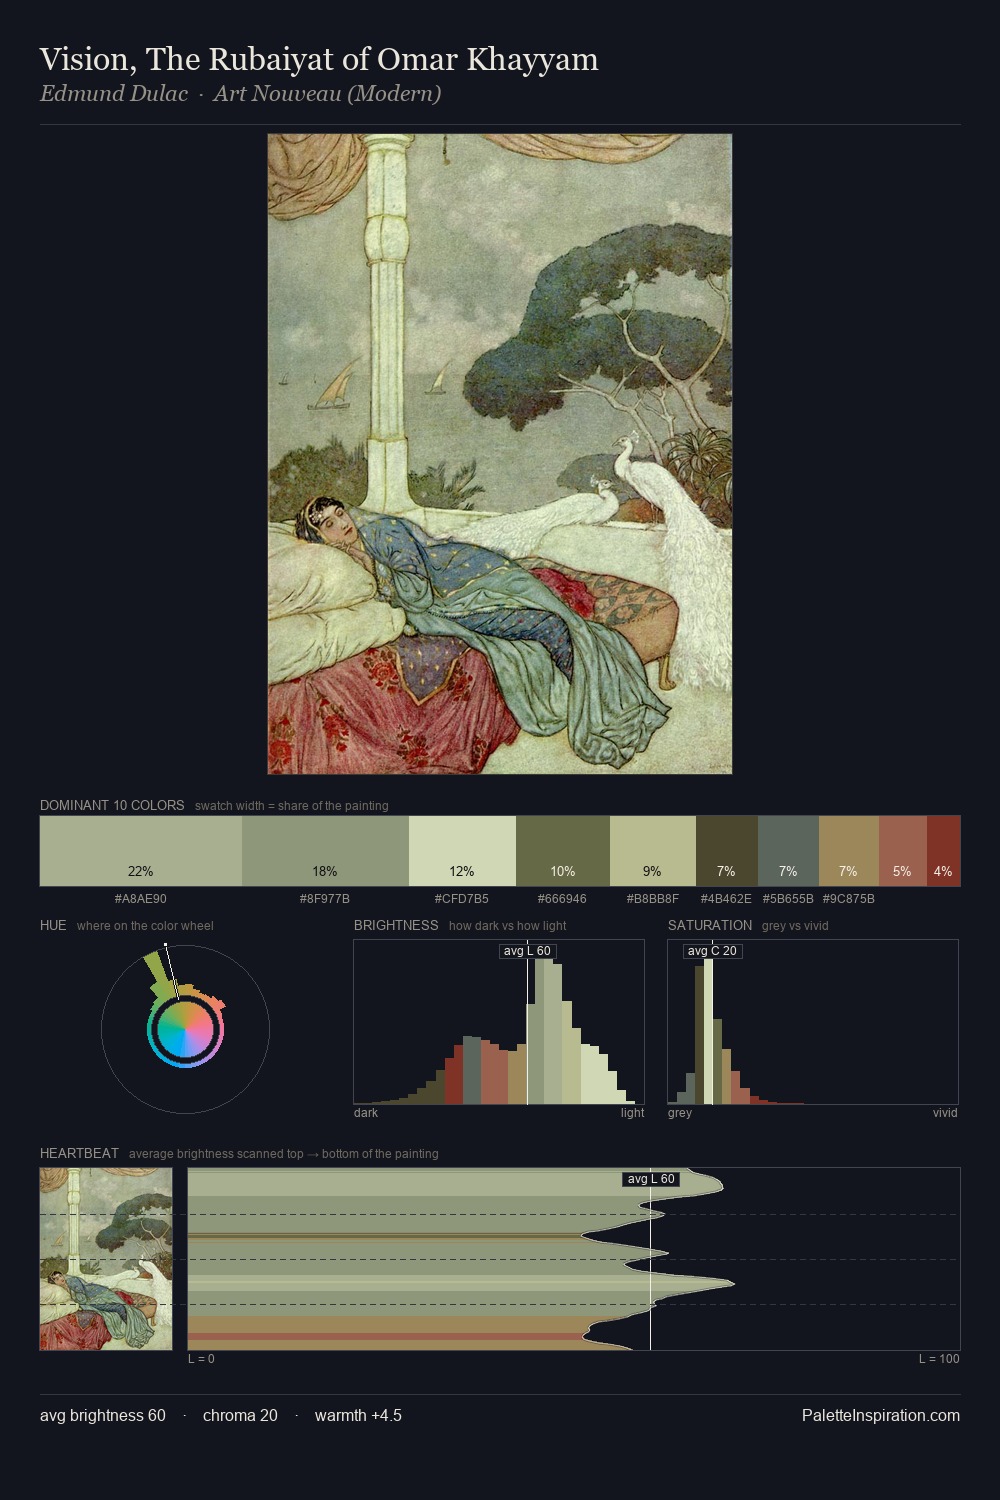Click hex code '#4B462E' text
Image resolution: width=1000 pixels, height=1500 pixels.
[x=726, y=899]
